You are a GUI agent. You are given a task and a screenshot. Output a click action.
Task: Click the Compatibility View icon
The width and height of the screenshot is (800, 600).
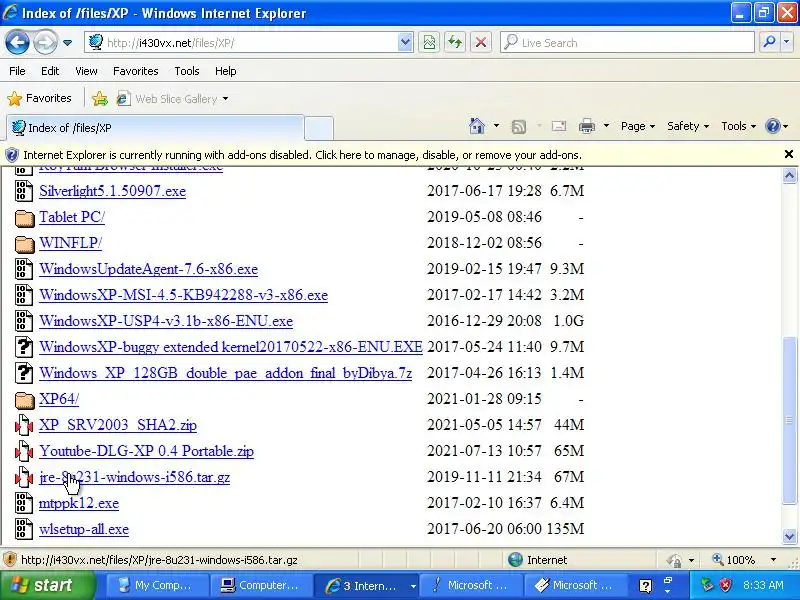[429, 42]
